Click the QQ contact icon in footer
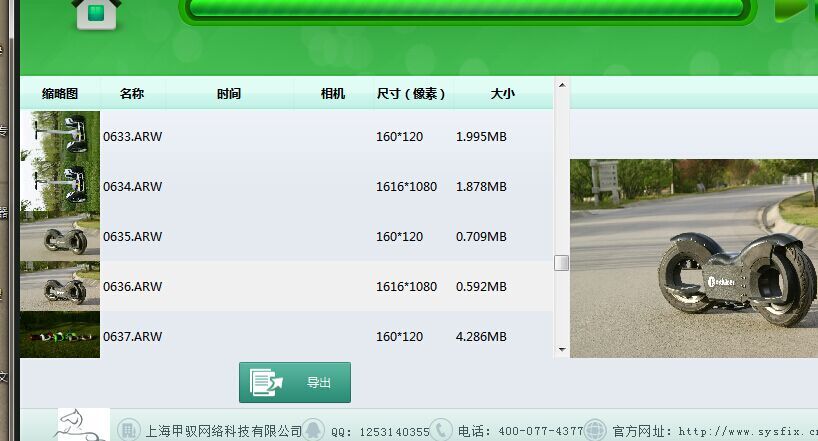818x441 pixels. [313, 430]
